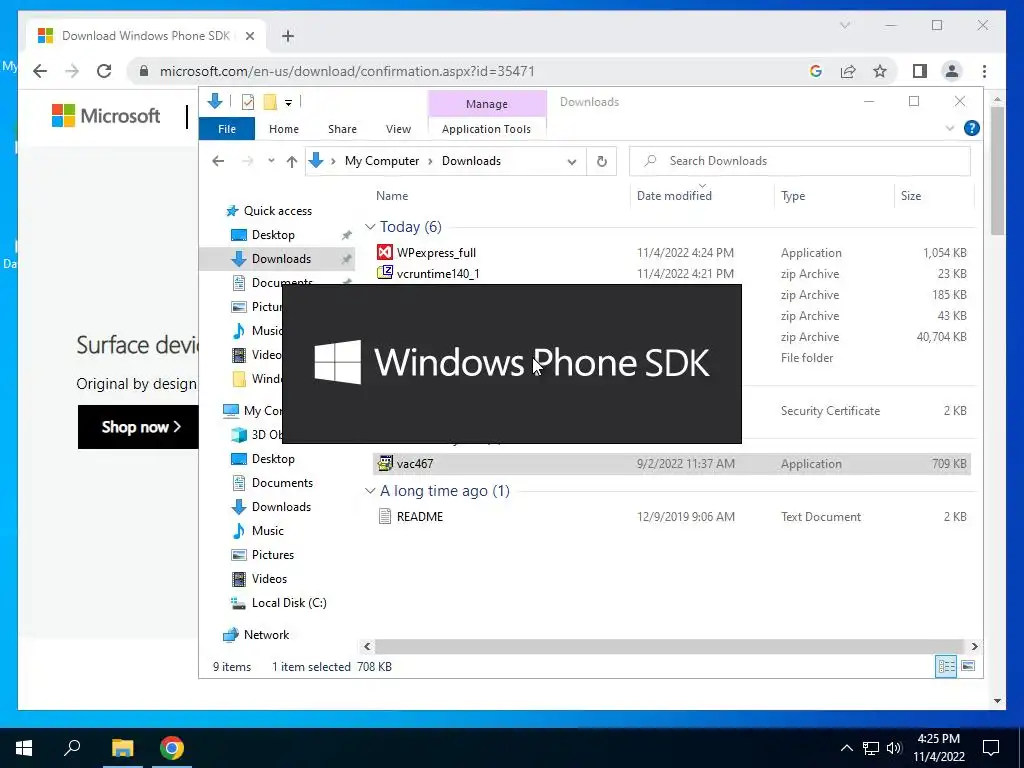Collapse the Today (6) group
Viewport: 1024px width, 768px height.
[370, 227]
